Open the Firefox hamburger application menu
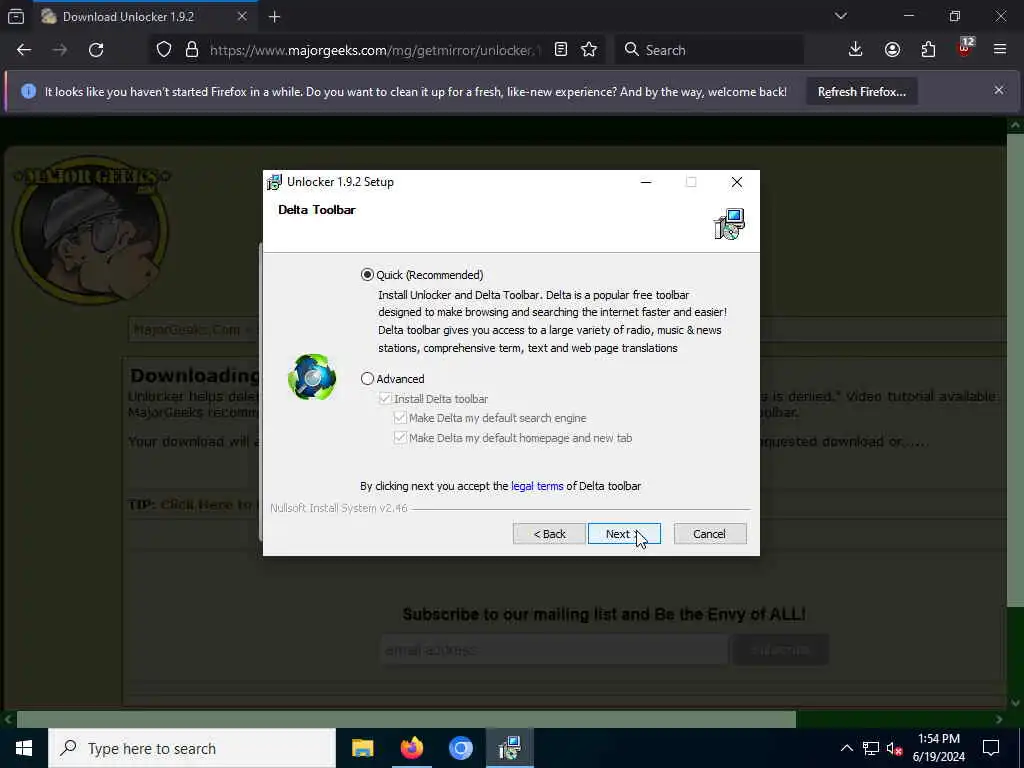Viewport: 1024px width, 768px height. click(x=1000, y=50)
